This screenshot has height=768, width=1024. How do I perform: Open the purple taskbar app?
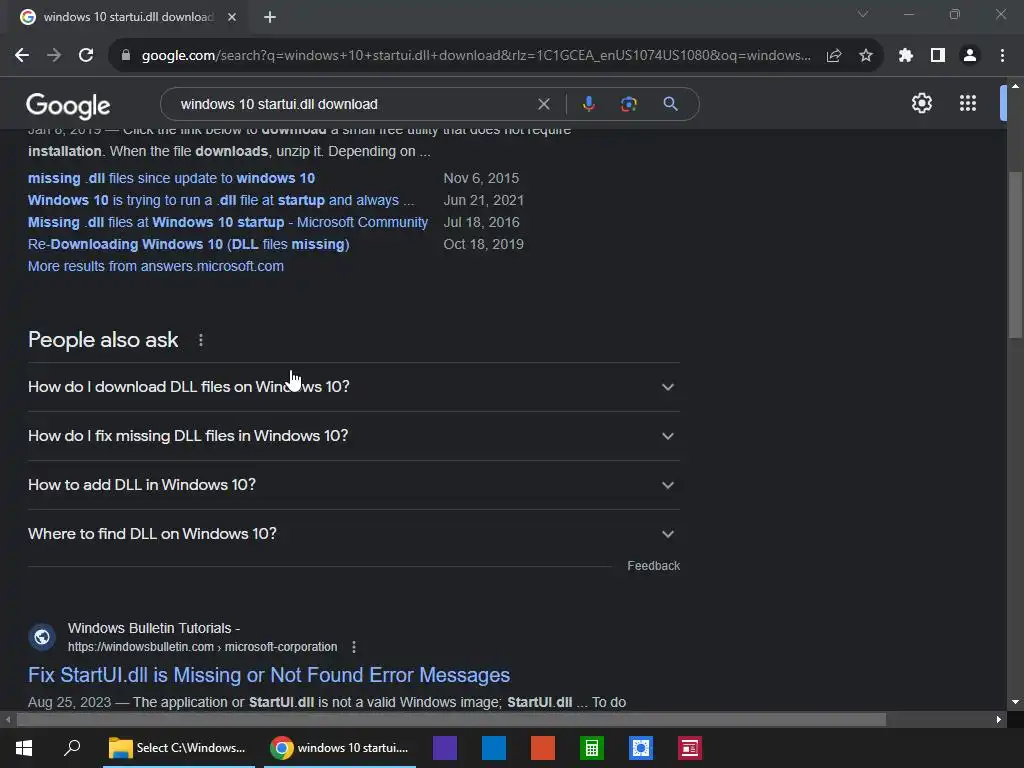pyautogui.click(x=445, y=748)
